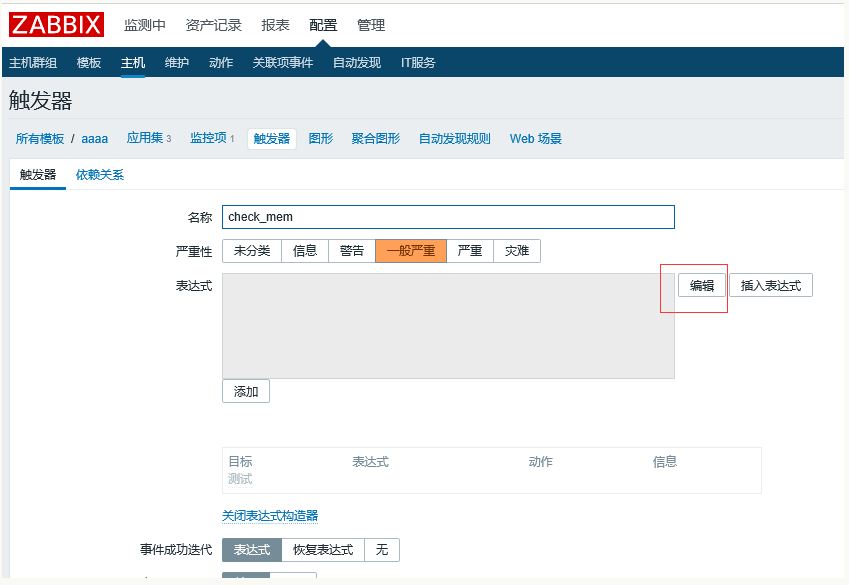Switch to the 触发器 form tab

pos(38,174)
